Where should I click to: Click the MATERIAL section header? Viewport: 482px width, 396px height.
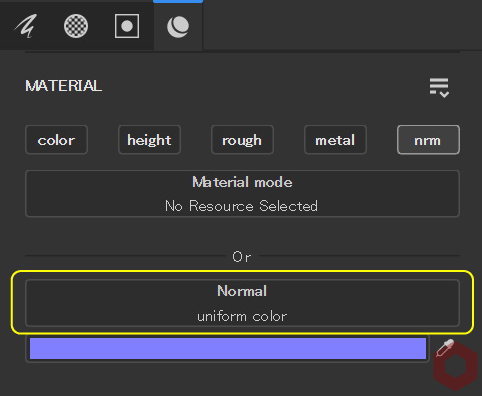(x=64, y=86)
